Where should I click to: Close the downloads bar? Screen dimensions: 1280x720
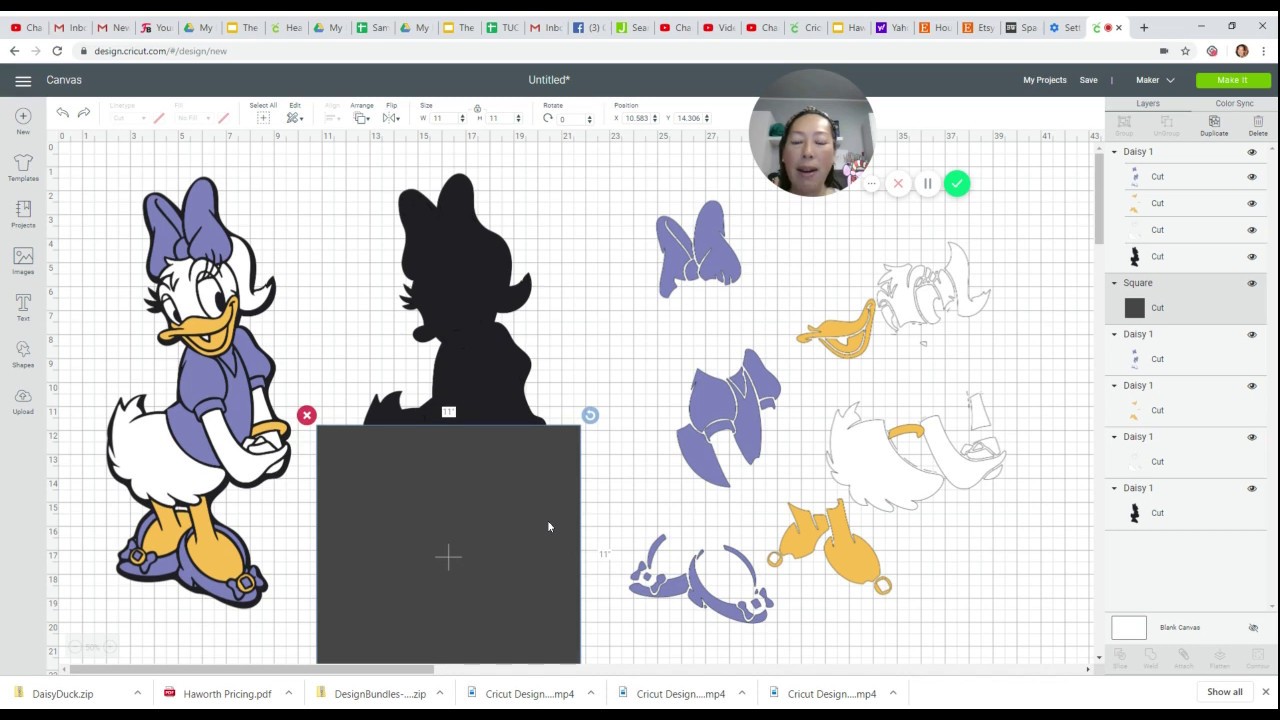(x=1265, y=692)
